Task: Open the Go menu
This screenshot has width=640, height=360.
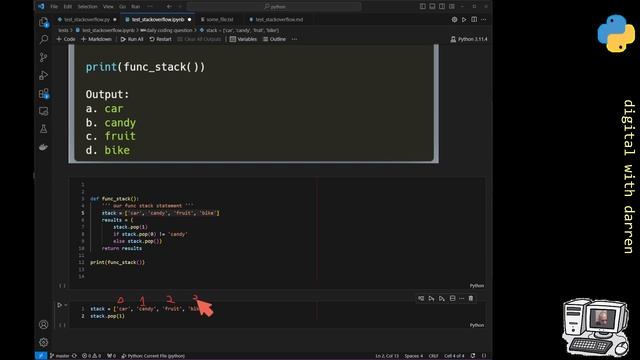Action: pos(122,7)
